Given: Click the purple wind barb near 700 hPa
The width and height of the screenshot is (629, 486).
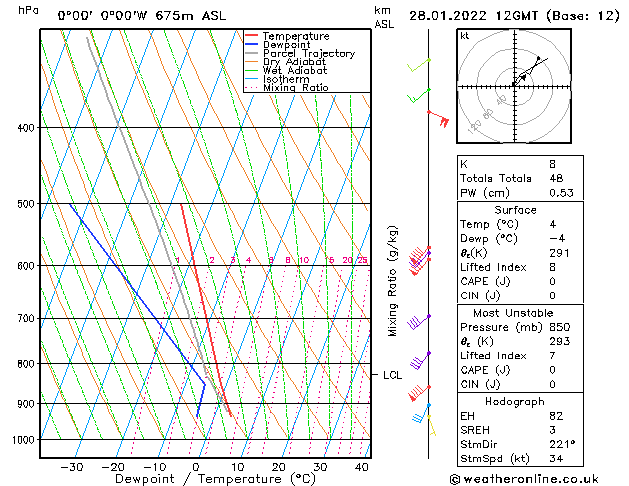Looking at the screenshot, I should (x=419, y=322).
